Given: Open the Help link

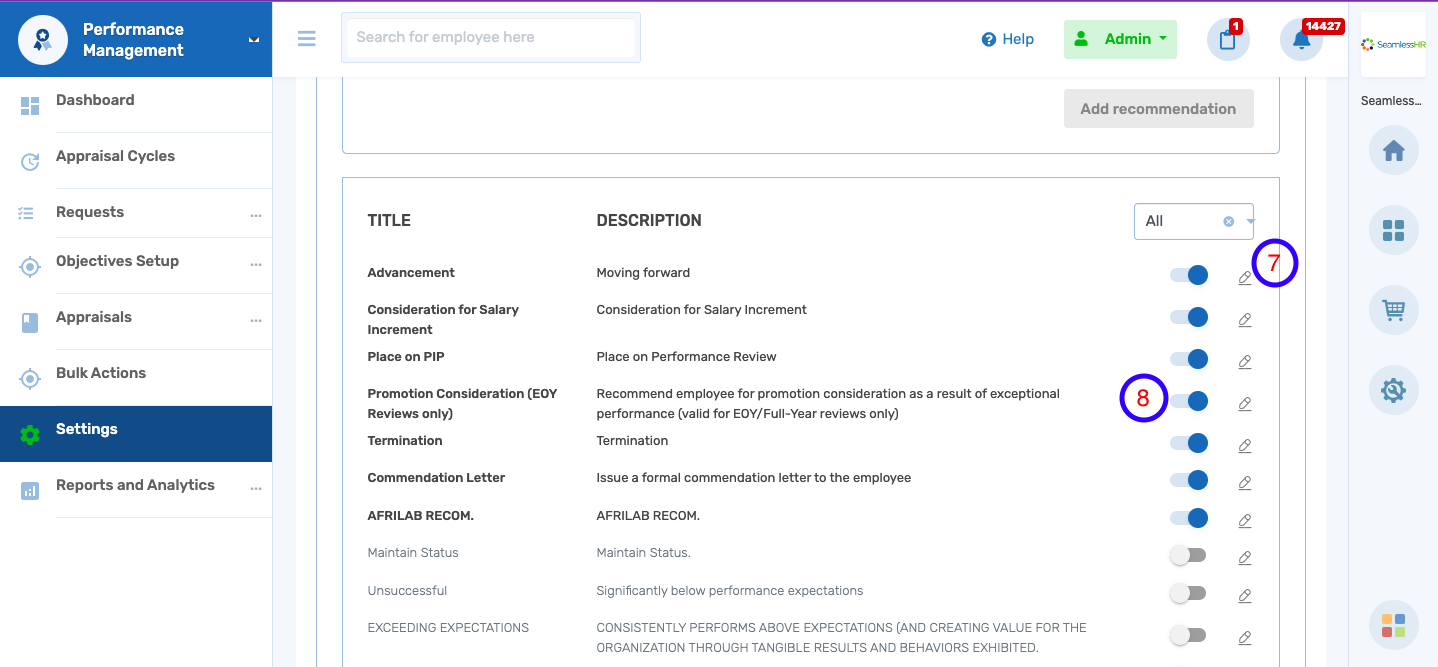Looking at the screenshot, I should tap(1008, 39).
